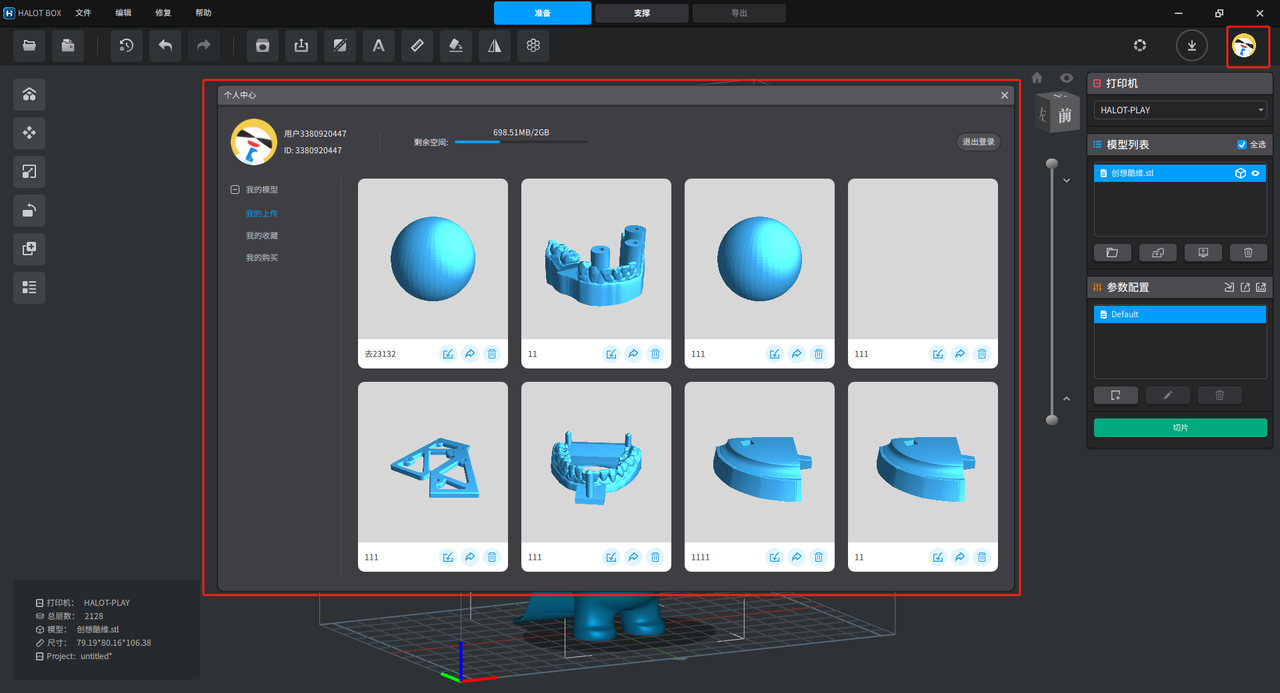The image size is (1280, 693).
Task: Click the list view sidebar icon
Action: click(29, 287)
